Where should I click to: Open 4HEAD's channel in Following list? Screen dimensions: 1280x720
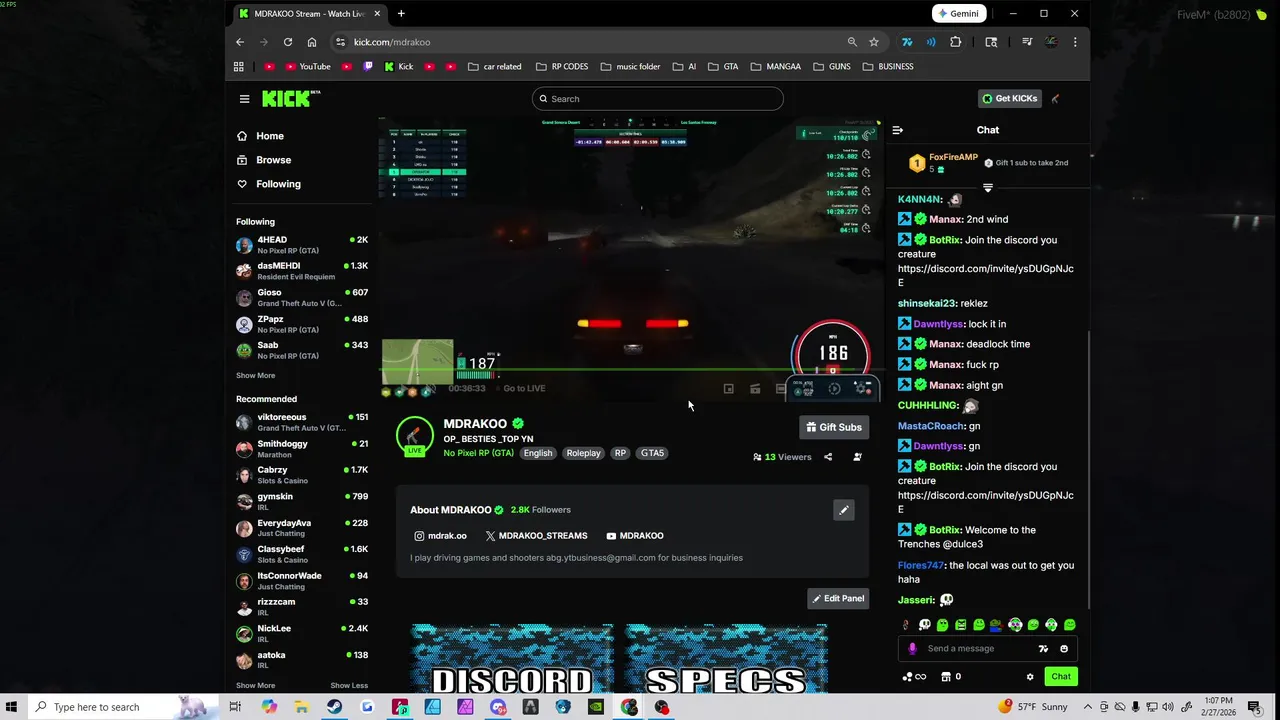click(x=302, y=245)
